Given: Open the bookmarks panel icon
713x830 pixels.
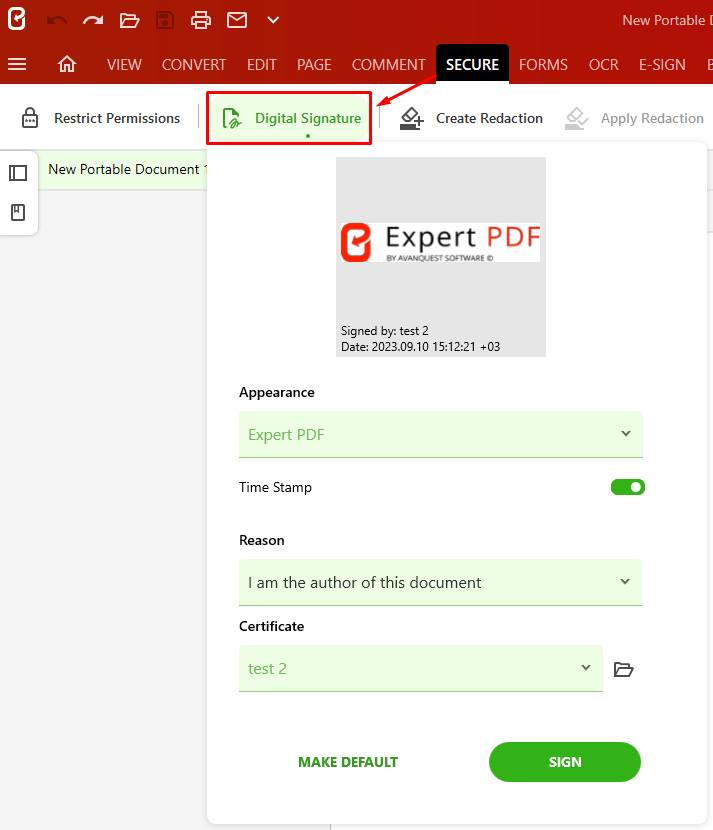Looking at the screenshot, I should point(18,212).
